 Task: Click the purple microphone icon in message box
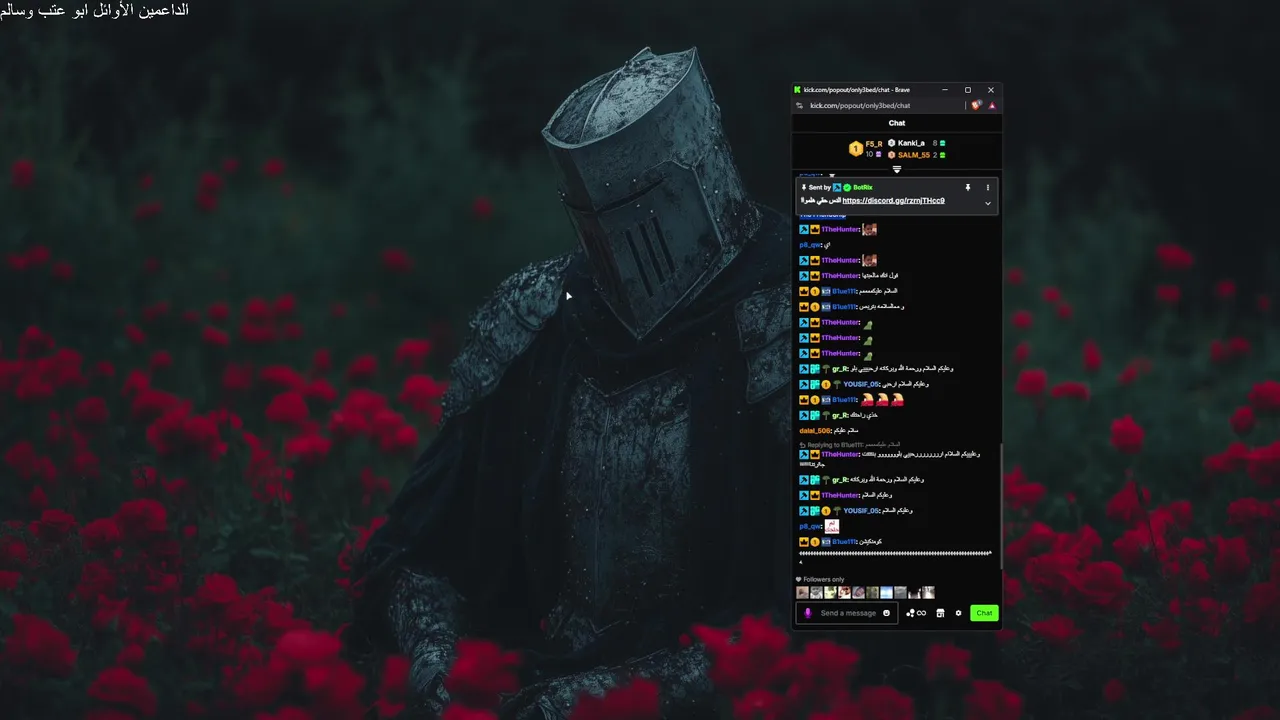(808, 613)
